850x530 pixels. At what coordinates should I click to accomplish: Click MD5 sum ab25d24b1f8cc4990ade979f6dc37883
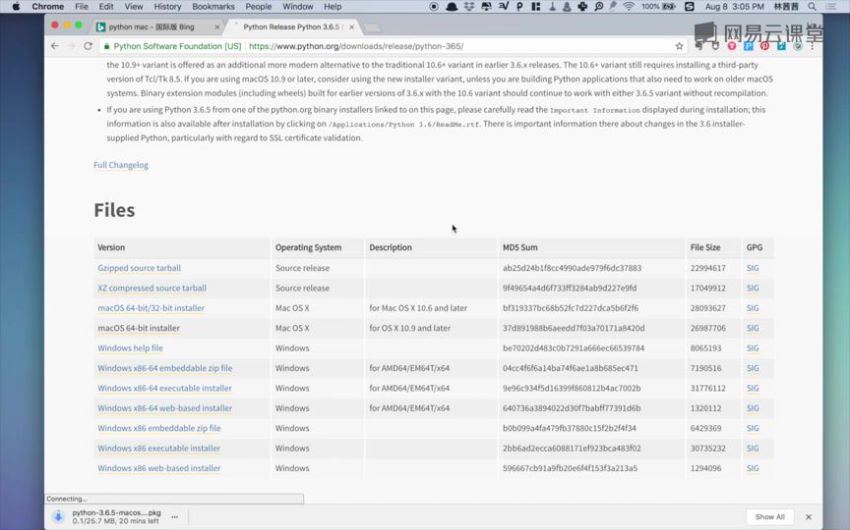click(x=572, y=268)
